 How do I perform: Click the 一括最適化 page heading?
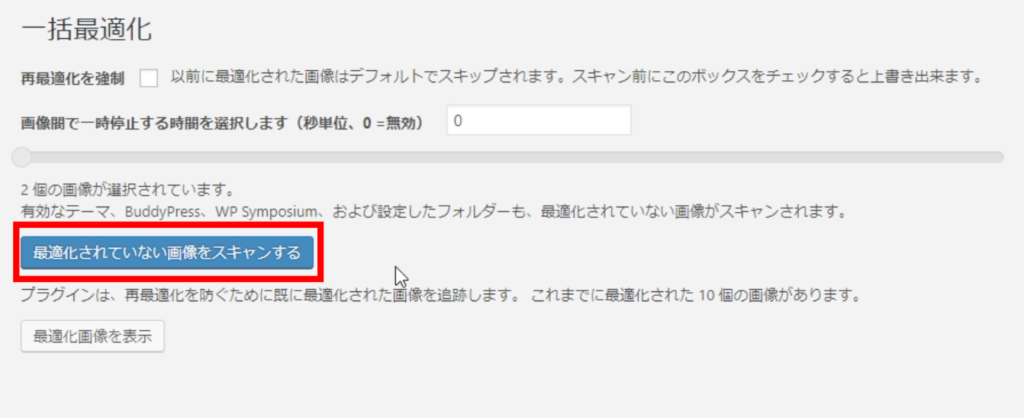(86, 31)
